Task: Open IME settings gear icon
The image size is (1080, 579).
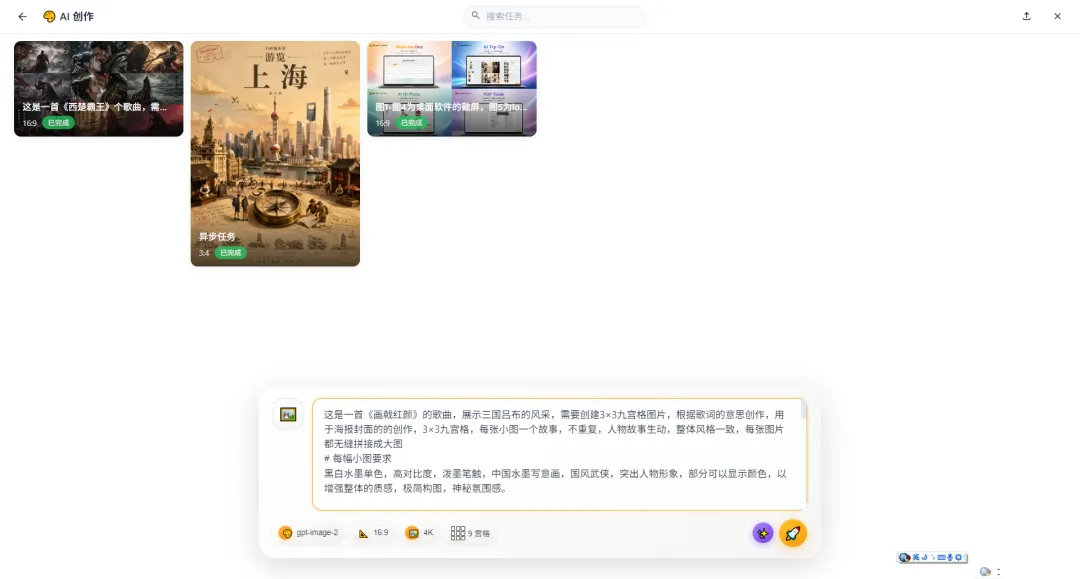Action: tap(958, 558)
